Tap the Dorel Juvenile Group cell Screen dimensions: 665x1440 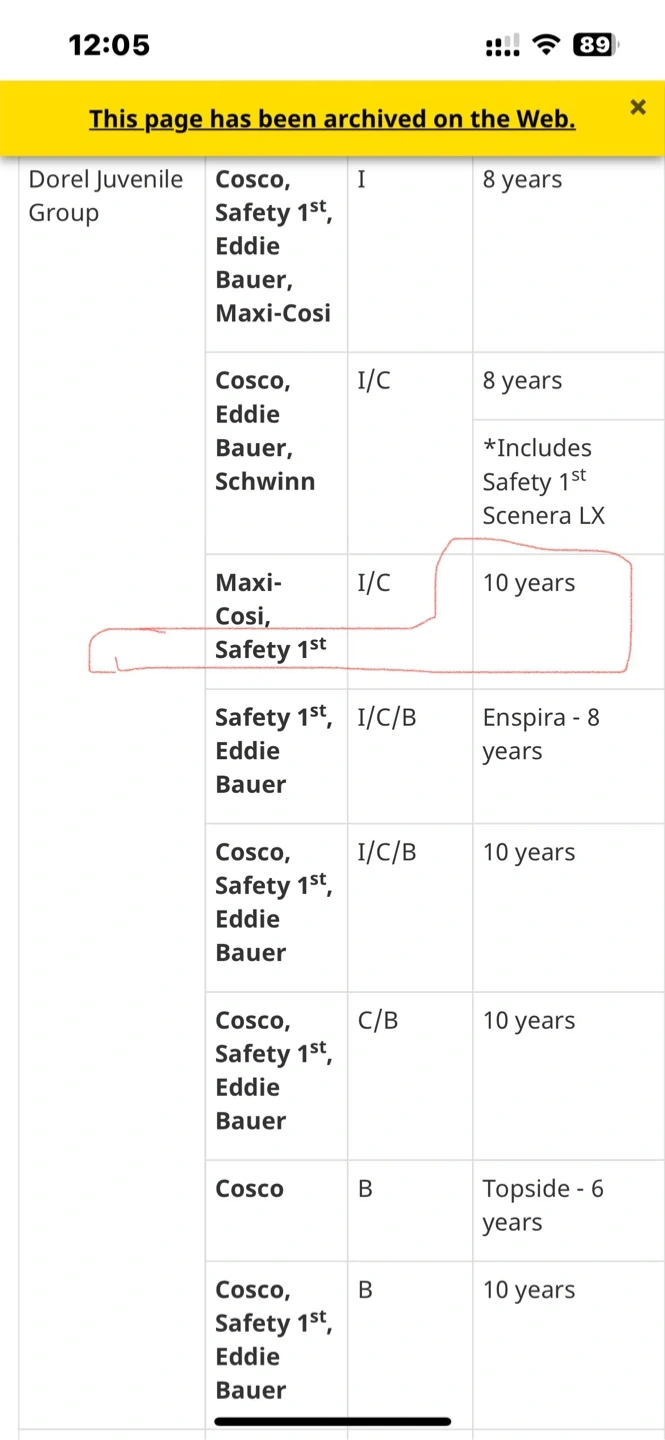pyautogui.click(x=105, y=196)
